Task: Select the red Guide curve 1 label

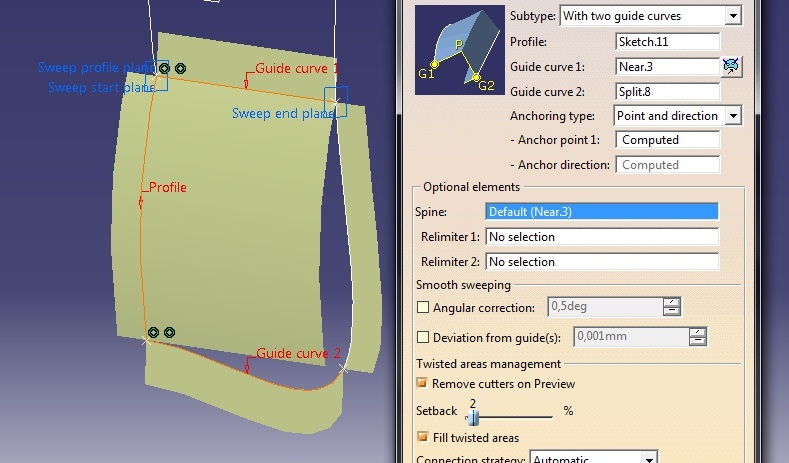Action: point(297,69)
